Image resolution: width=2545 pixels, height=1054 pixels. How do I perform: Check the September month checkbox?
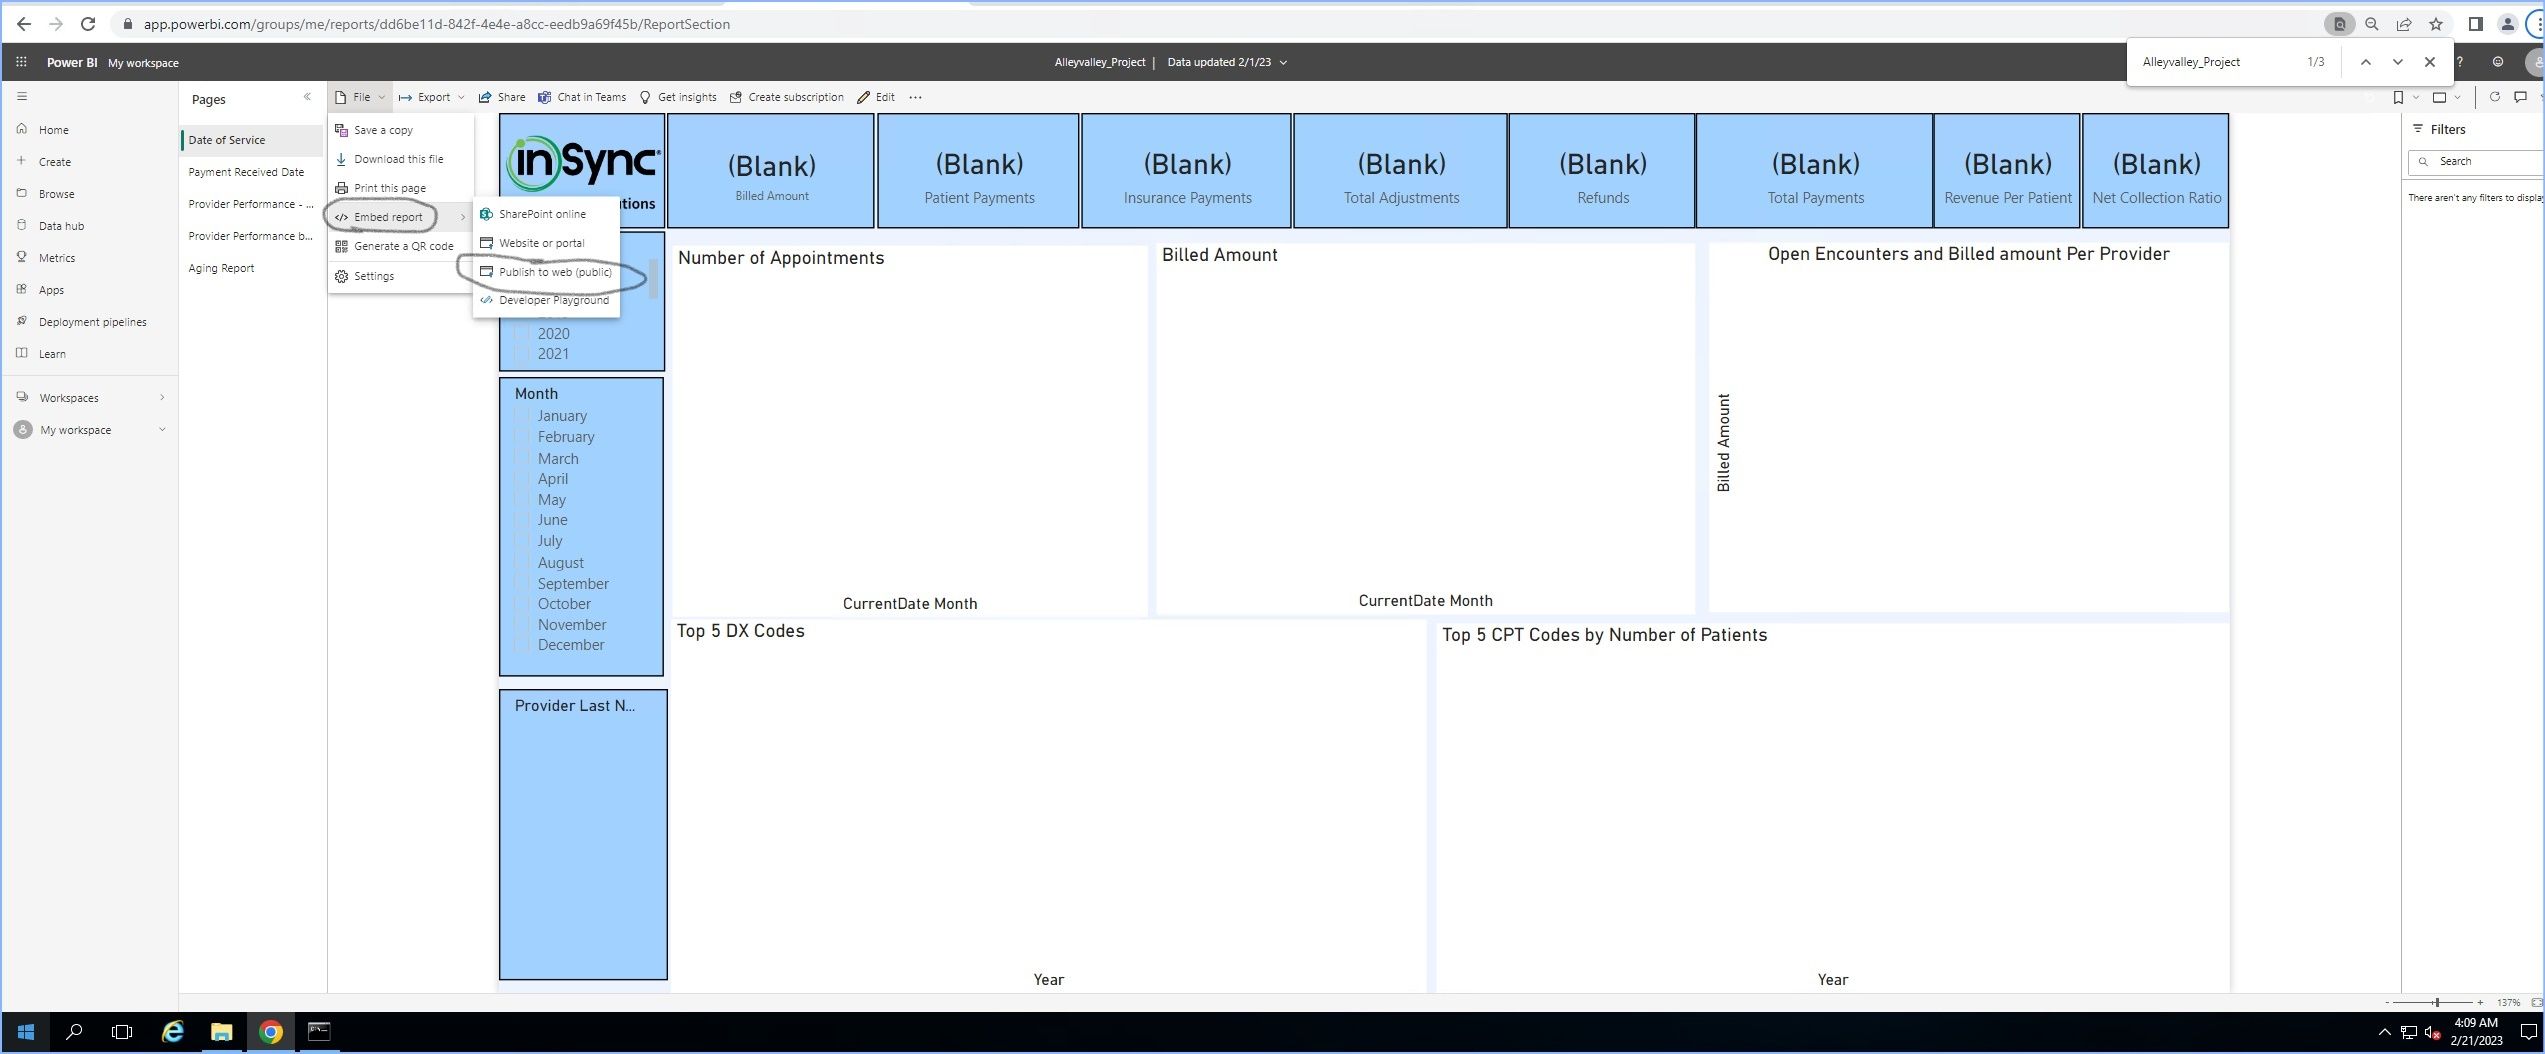pyautogui.click(x=521, y=583)
